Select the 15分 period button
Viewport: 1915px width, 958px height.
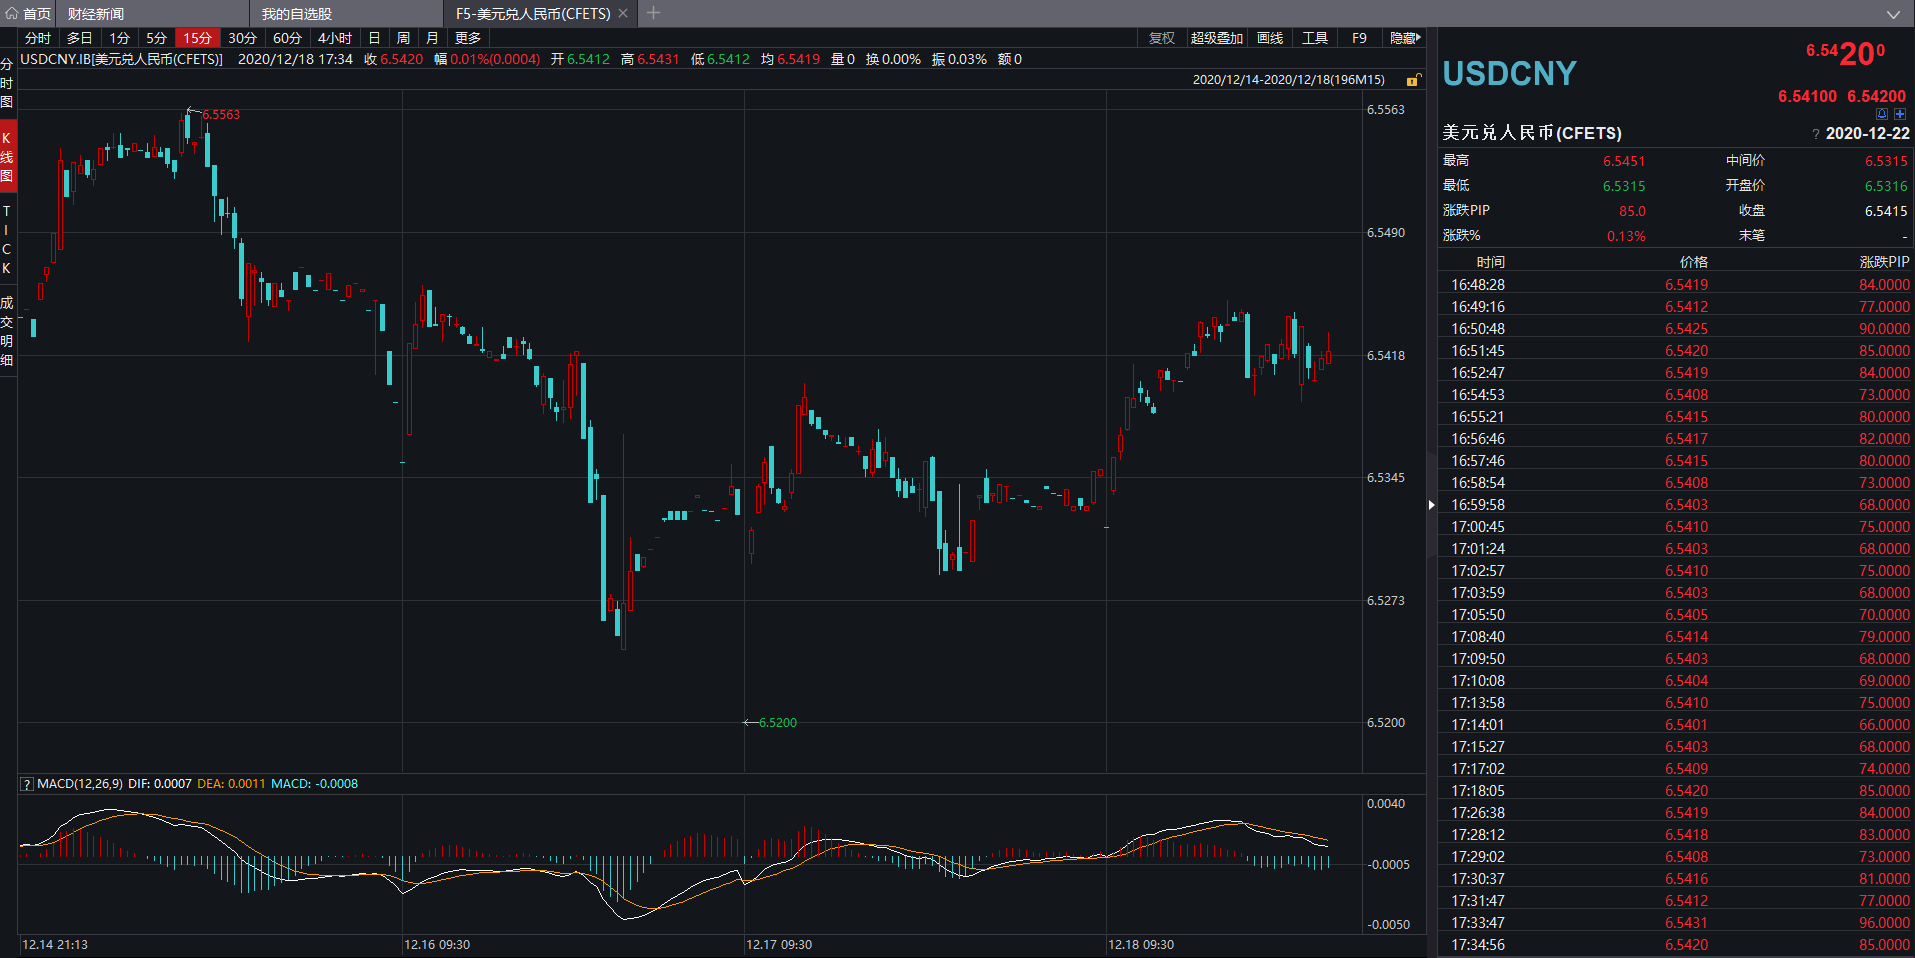click(197, 38)
